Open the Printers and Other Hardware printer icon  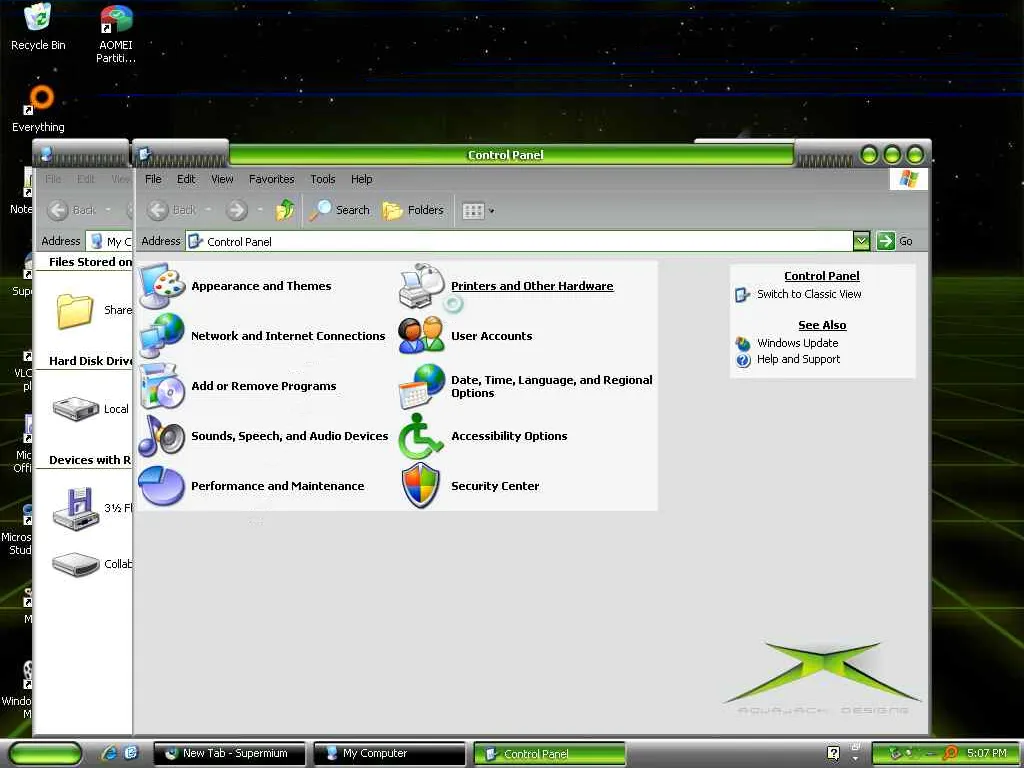tap(422, 286)
